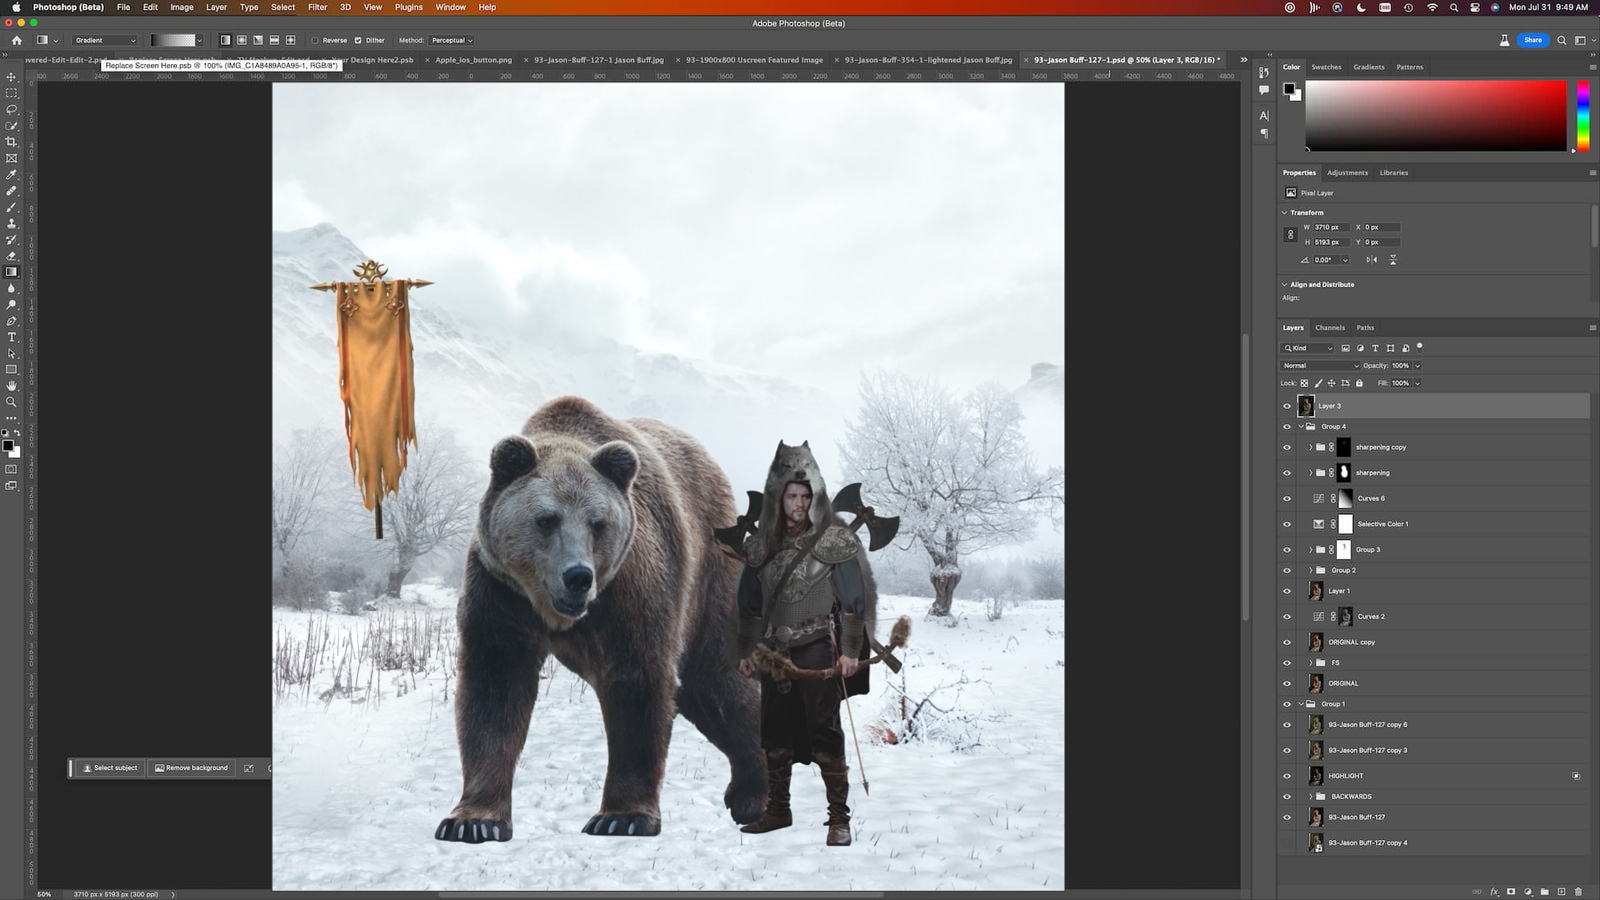
Task: Activate the Hand tool
Action: coord(12,385)
